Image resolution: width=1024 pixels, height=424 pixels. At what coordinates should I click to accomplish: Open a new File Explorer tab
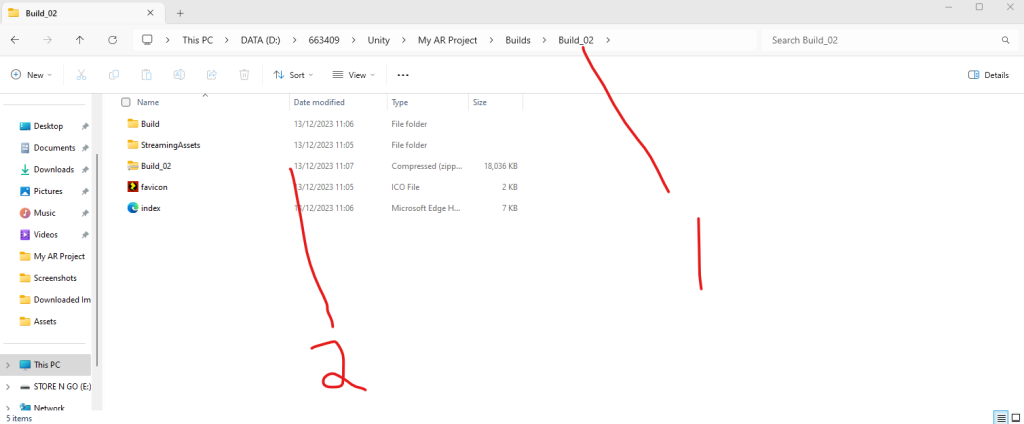(x=181, y=13)
